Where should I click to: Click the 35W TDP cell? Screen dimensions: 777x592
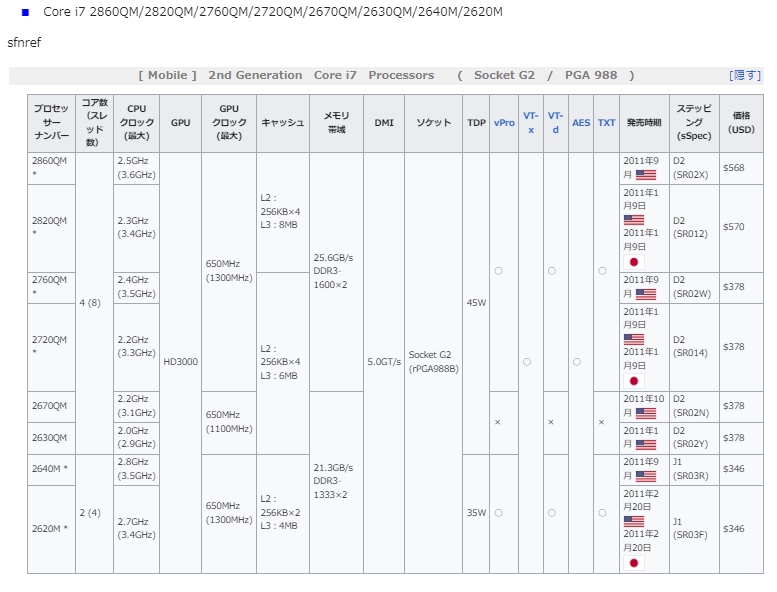476,514
